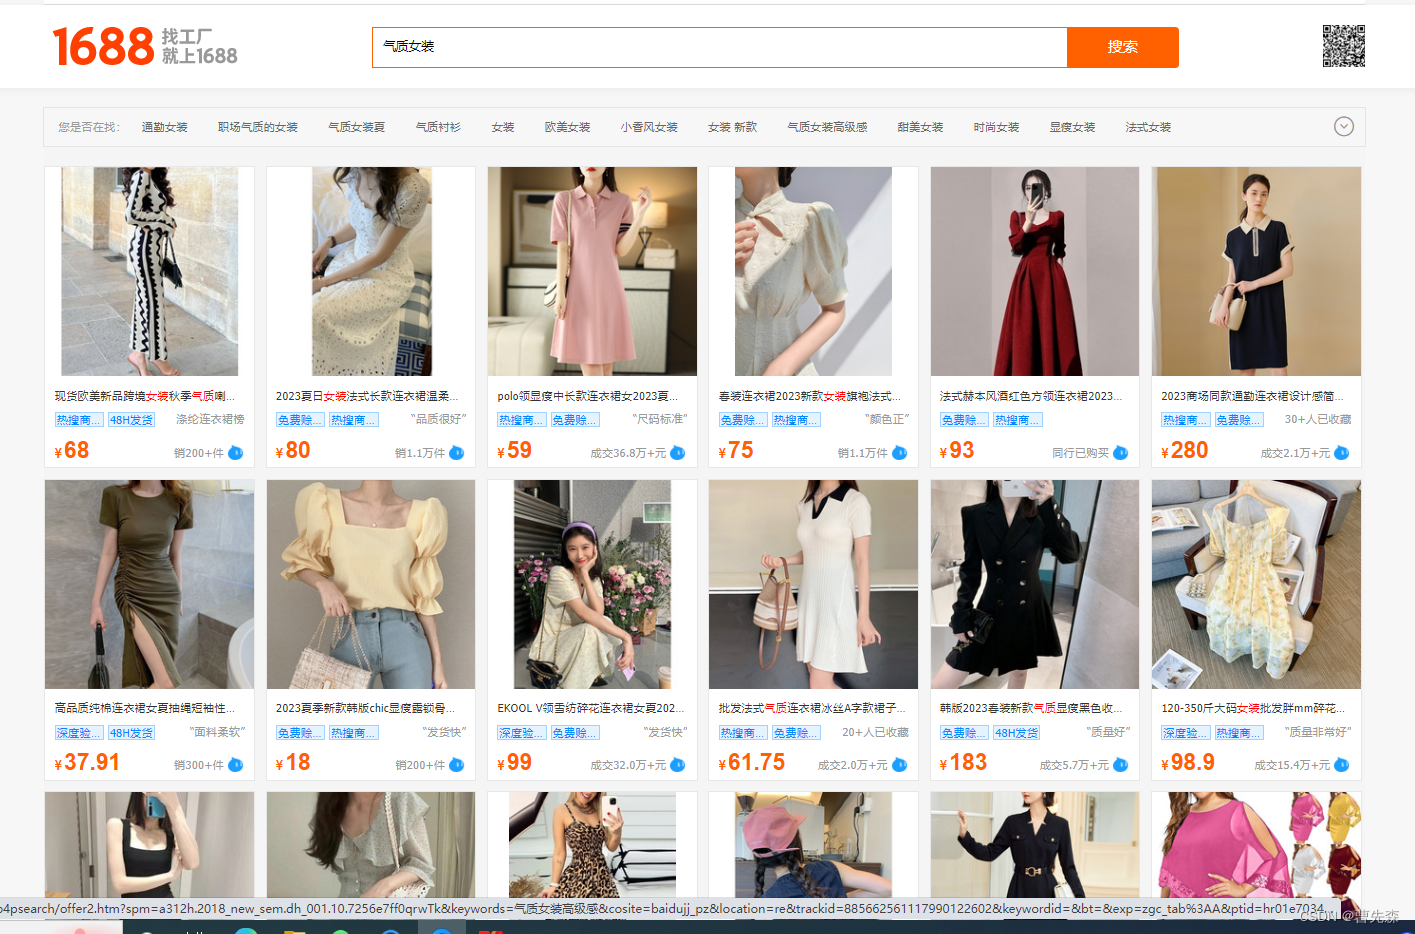Image resolution: width=1415 pixels, height=934 pixels.
Task: Click the price ¥61.75
Action: [752, 763]
